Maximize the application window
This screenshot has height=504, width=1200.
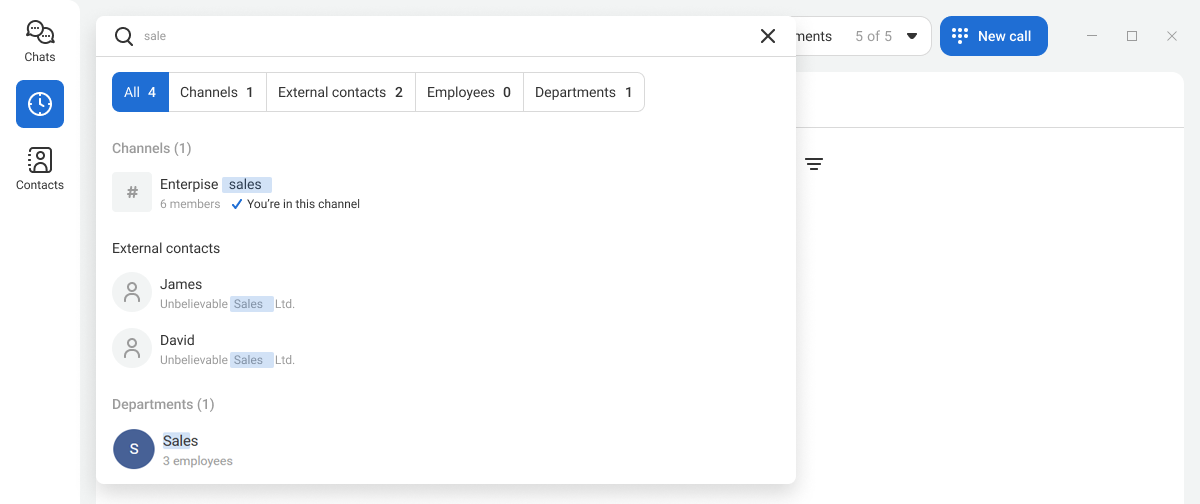tap(1132, 36)
